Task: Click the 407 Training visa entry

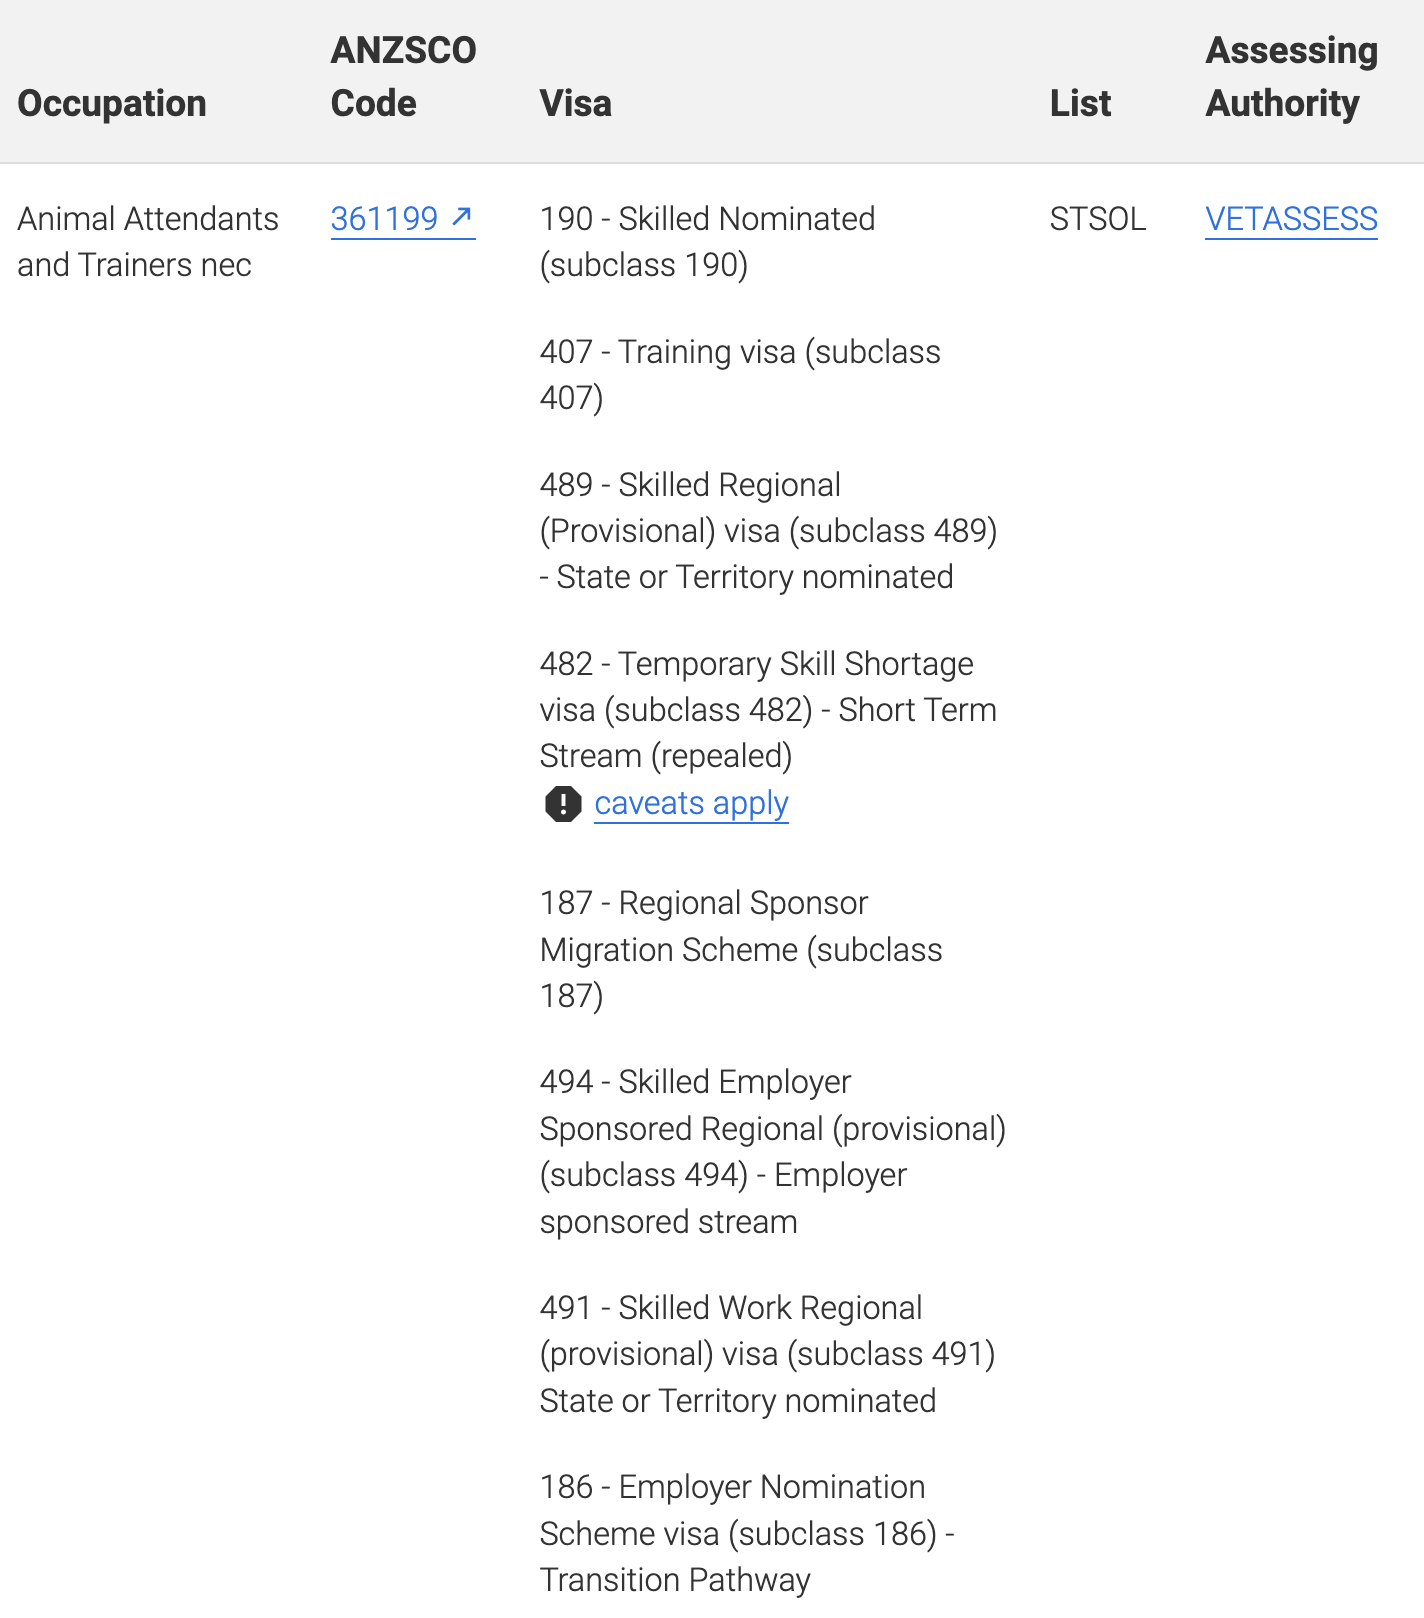Action: tap(739, 375)
